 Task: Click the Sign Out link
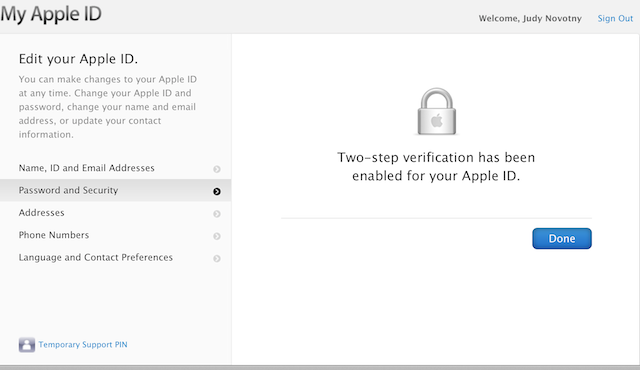click(x=615, y=18)
